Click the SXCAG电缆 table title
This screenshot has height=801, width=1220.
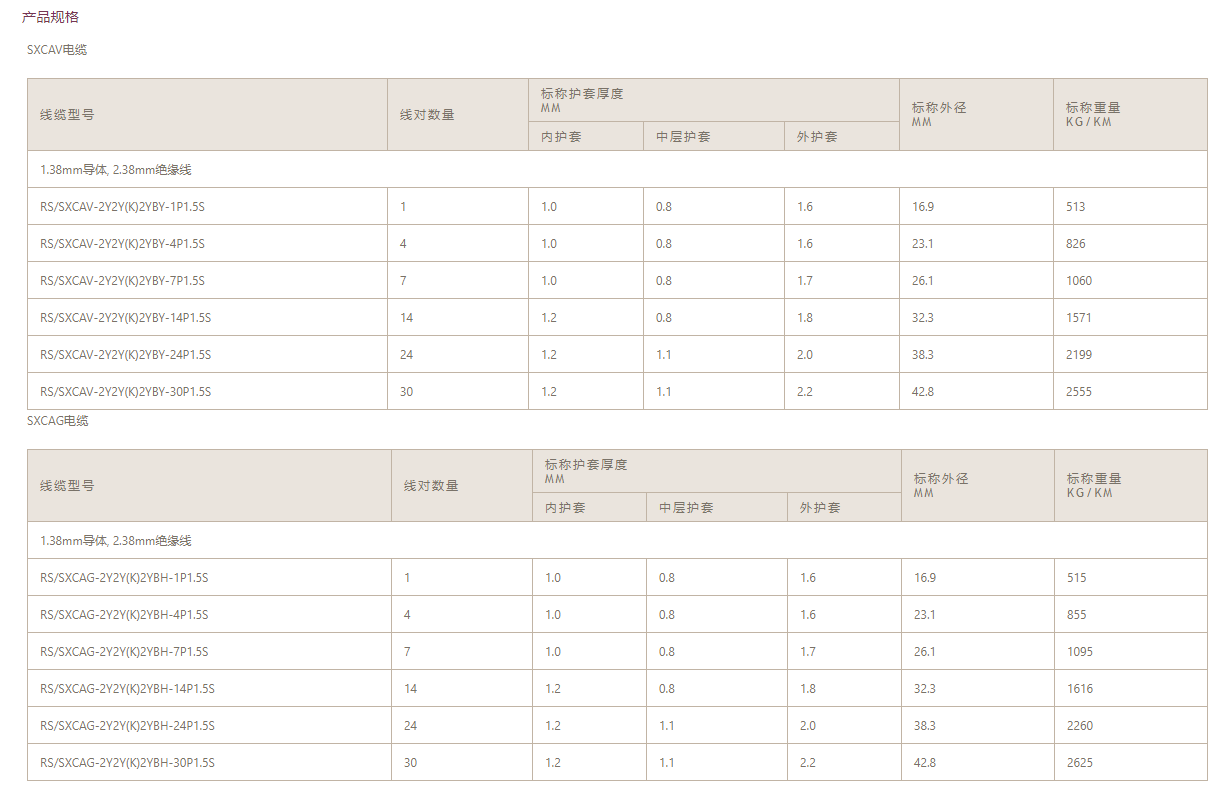[x=57, y=421]
